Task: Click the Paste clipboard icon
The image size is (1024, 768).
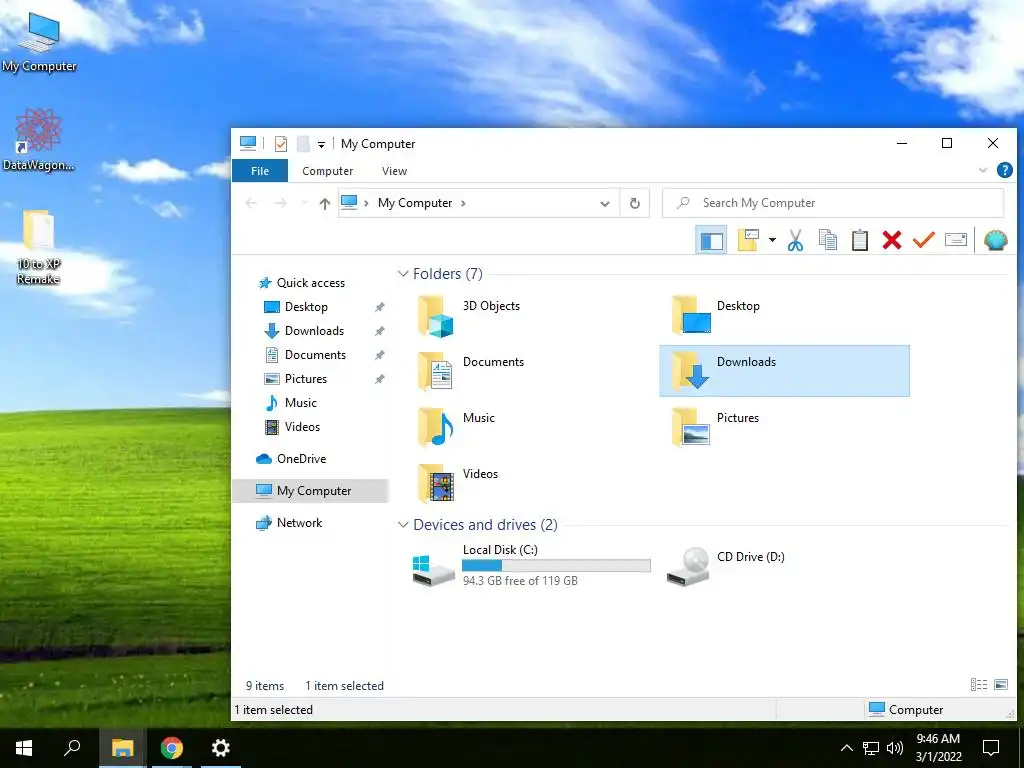Action: pyautogui.click(x=859, y=240)
